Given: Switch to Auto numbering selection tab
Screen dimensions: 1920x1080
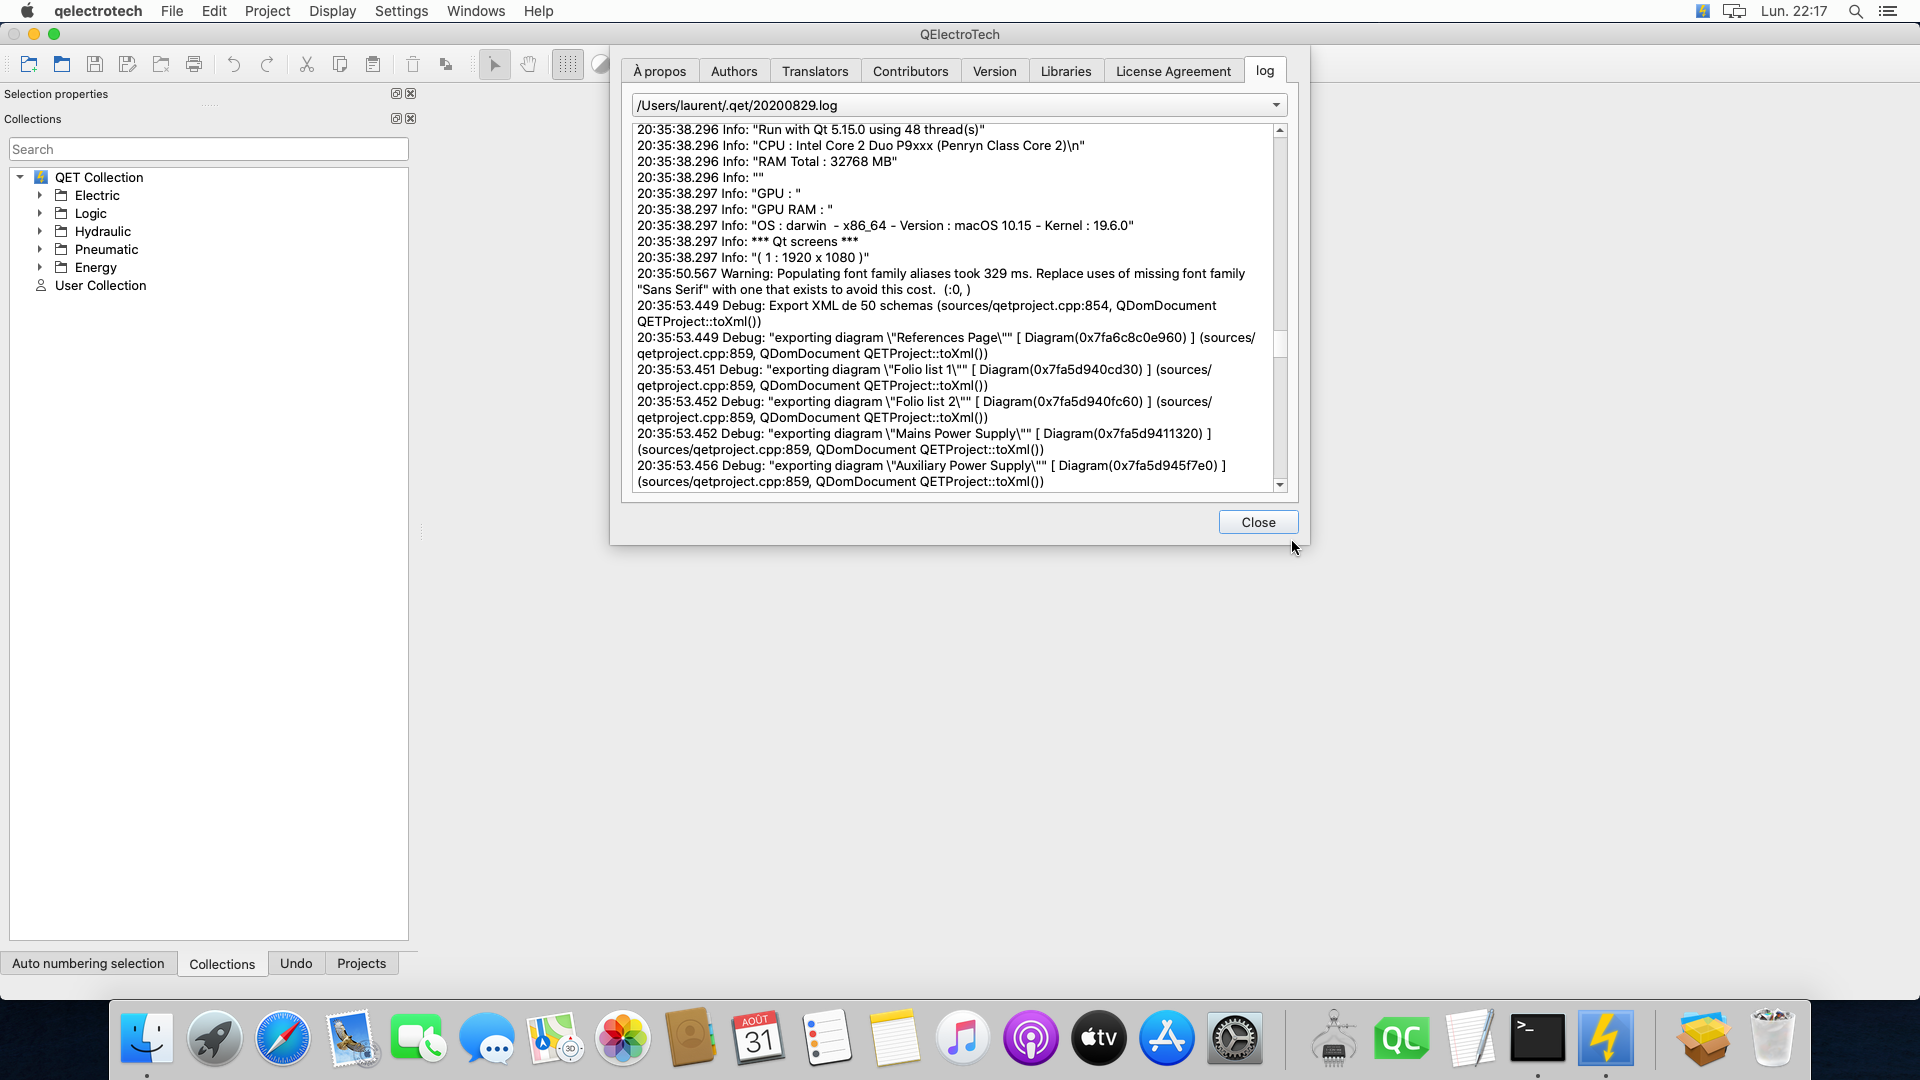Looking at the screenshot, I should [88, 963].
